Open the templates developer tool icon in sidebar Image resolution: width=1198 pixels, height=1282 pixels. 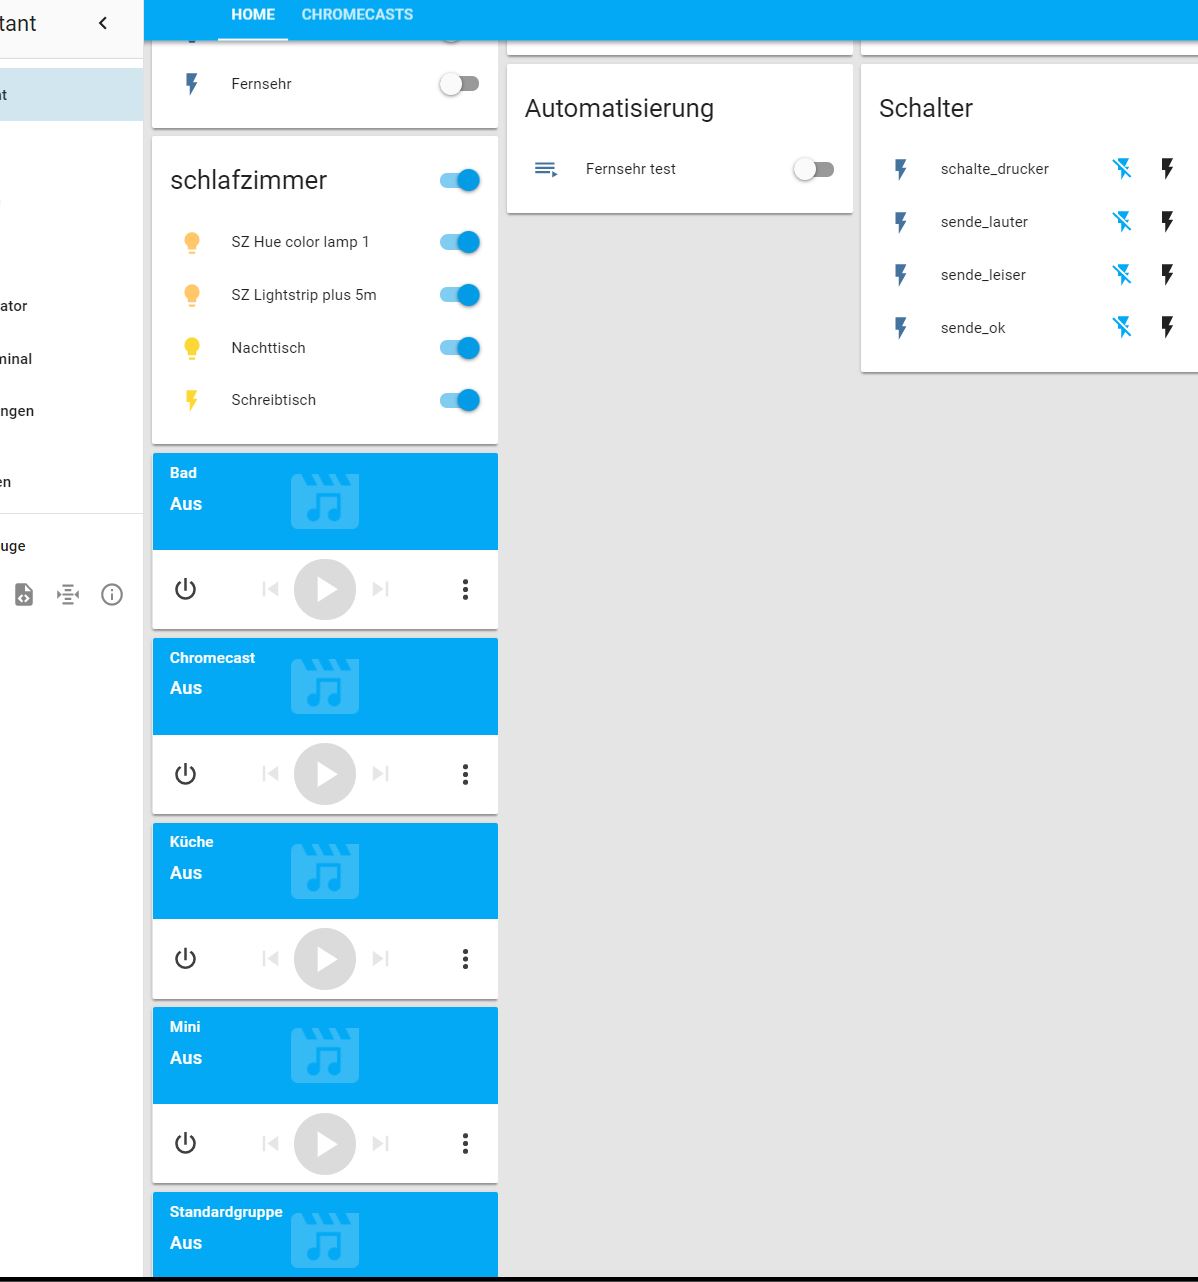(x=24, y=595)
